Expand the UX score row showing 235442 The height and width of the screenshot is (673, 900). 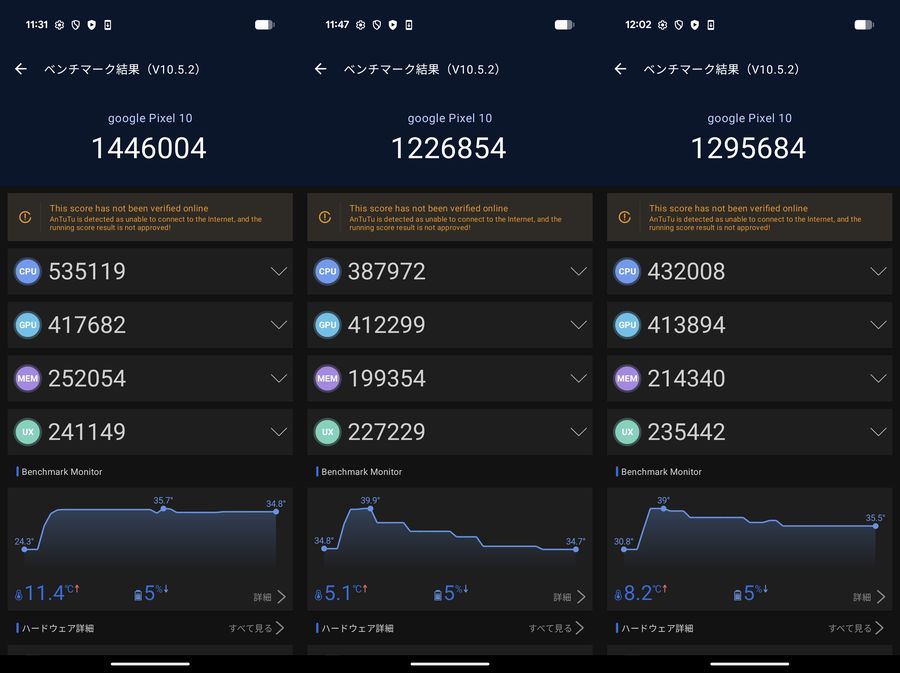click(x=878, y=432)
